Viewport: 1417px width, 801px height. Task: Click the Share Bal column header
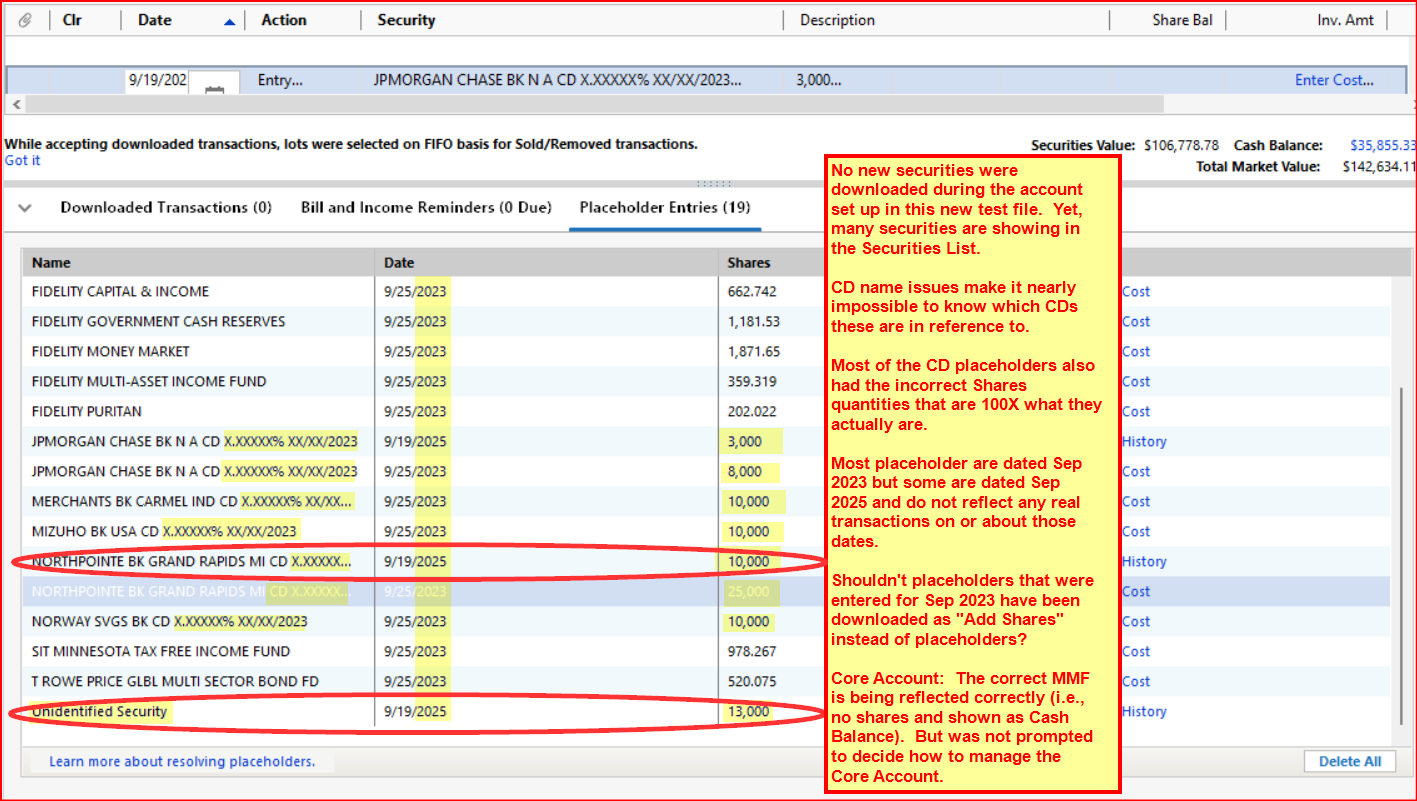pos(1183,20)
